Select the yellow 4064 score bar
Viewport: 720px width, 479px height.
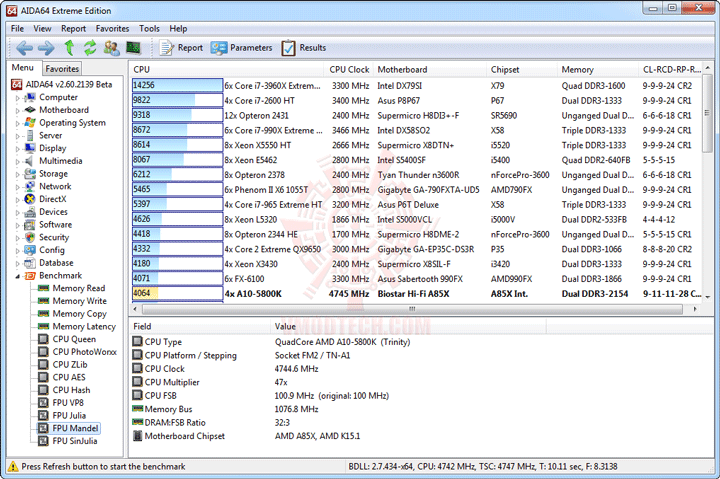(177, 293)
